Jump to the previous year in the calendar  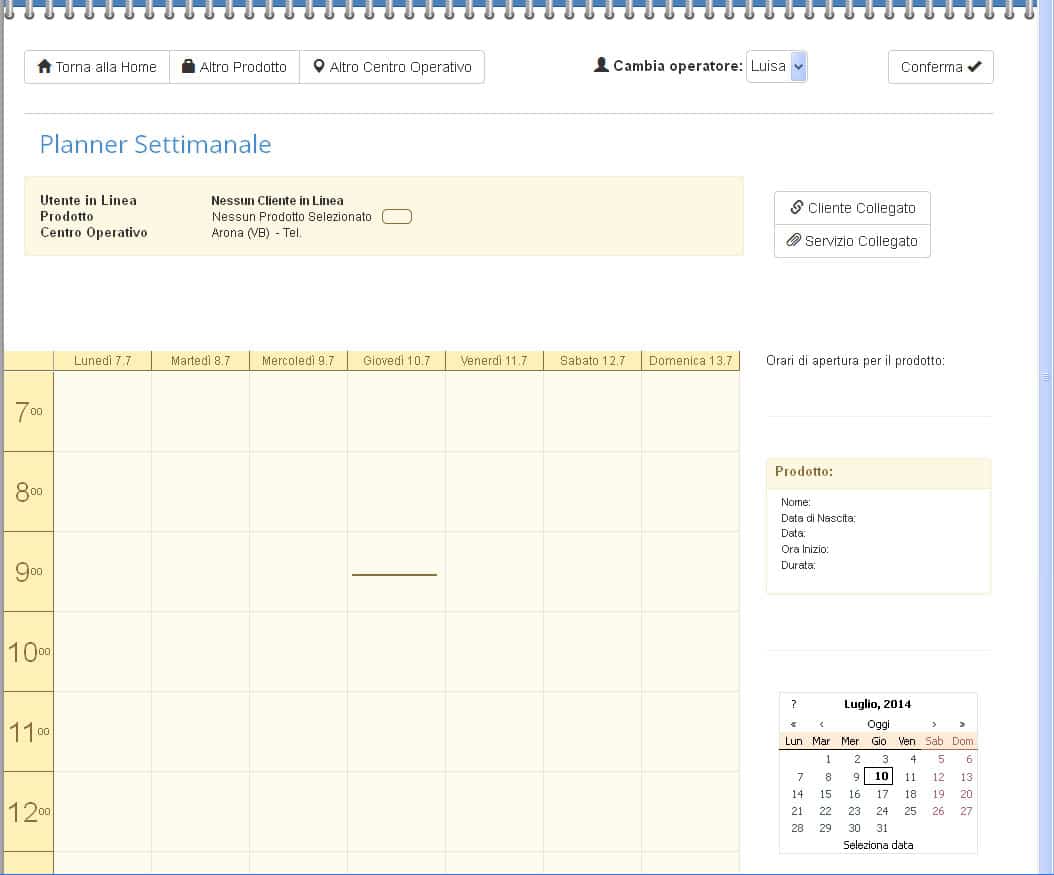point(793,724)
